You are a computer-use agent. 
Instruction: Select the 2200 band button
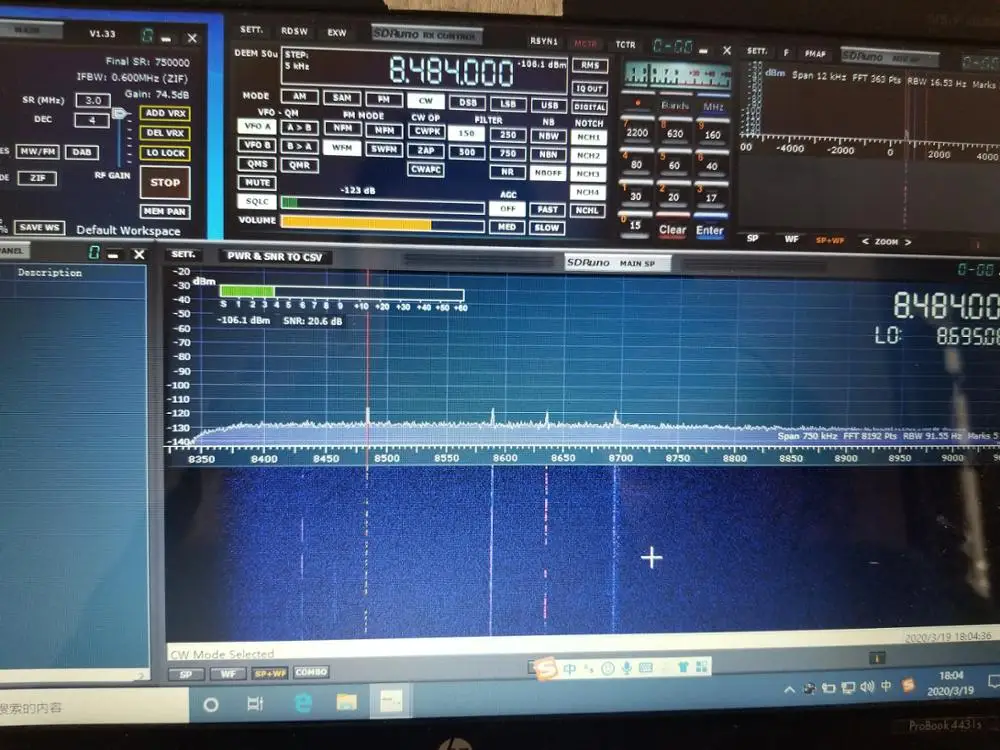point(636,131)
